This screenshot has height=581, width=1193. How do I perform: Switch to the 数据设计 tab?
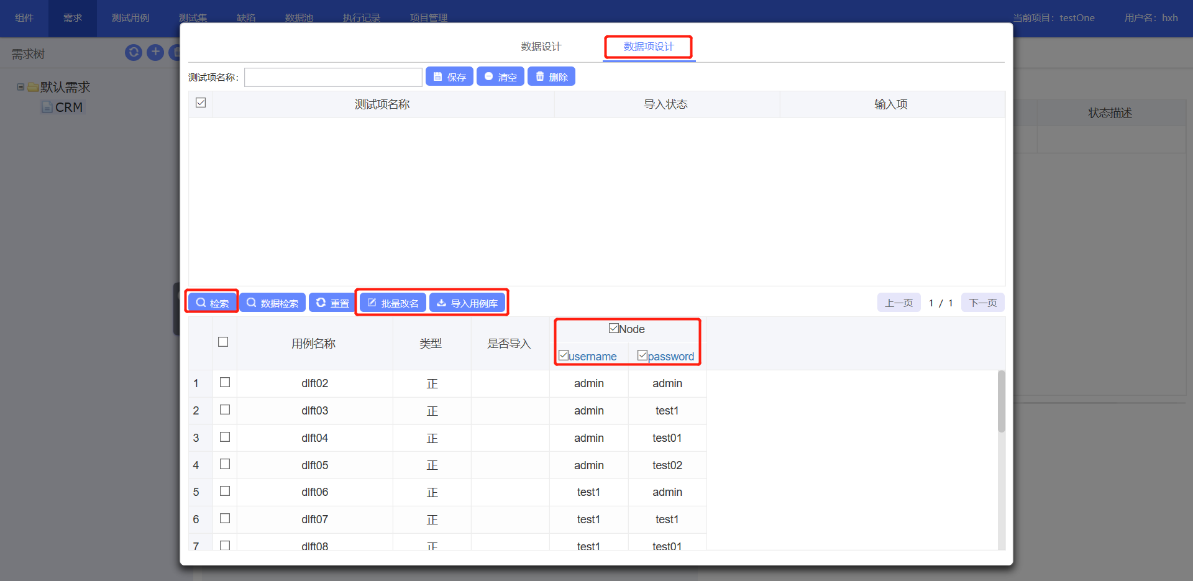[541, 47]
